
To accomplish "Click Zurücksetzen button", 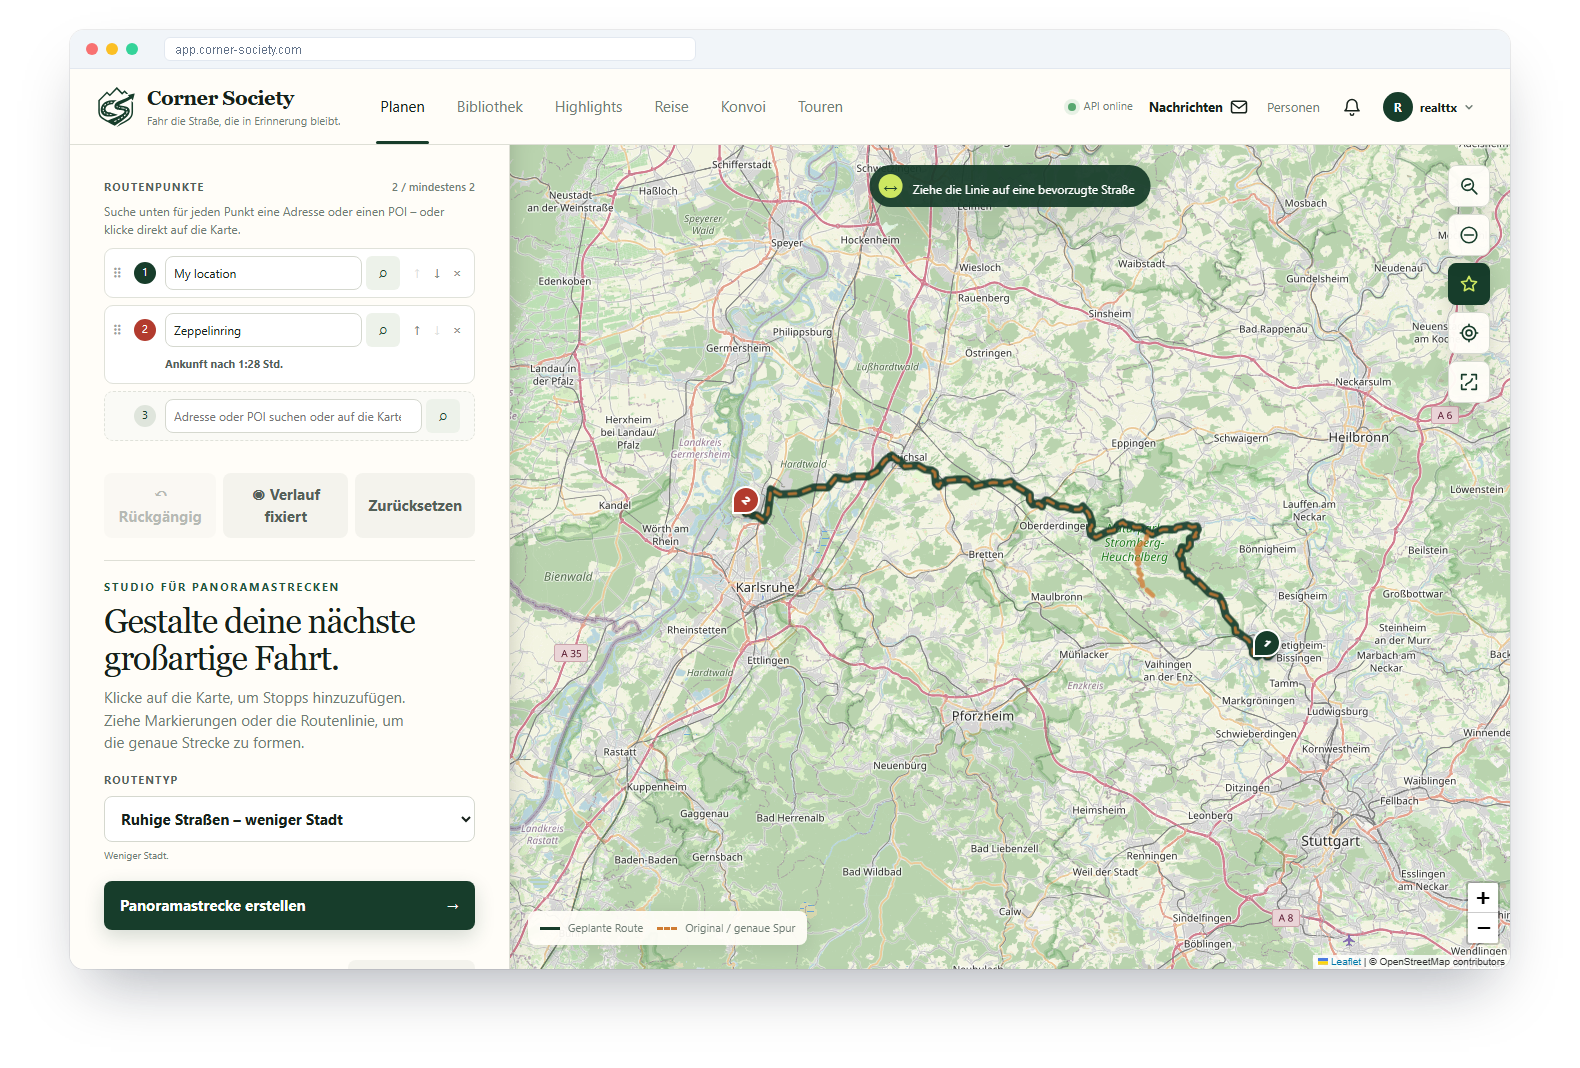I will tap(415, 506).
